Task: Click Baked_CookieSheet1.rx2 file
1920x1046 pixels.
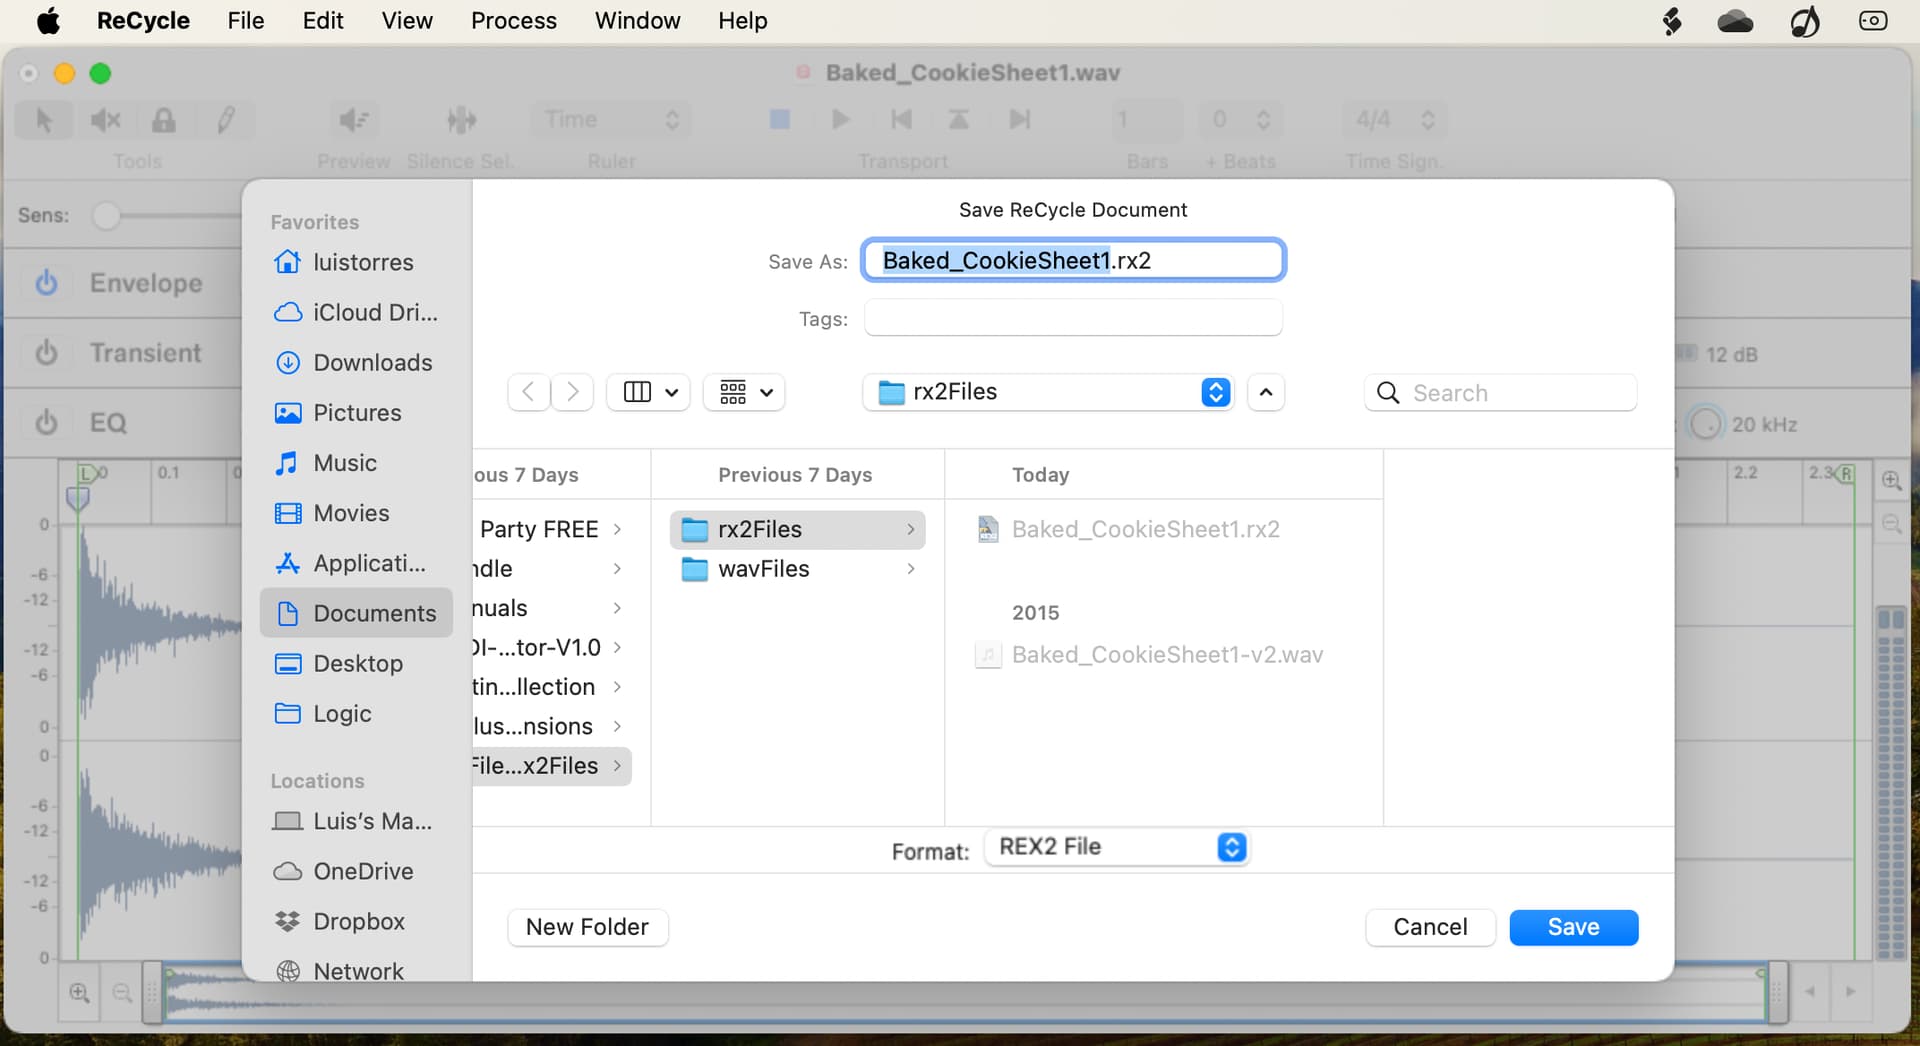Action: click(x=1145, y=529)
